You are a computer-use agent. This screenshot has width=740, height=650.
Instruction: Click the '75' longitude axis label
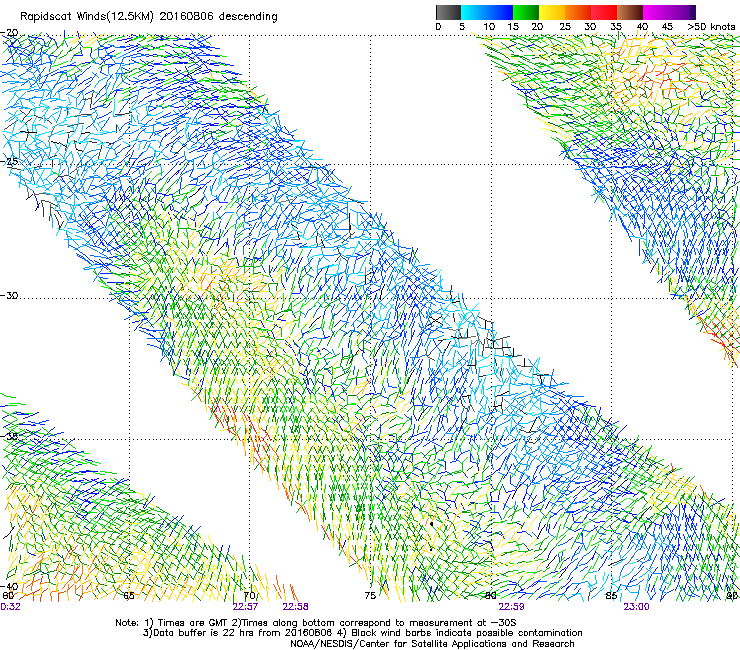pos(370,596)
